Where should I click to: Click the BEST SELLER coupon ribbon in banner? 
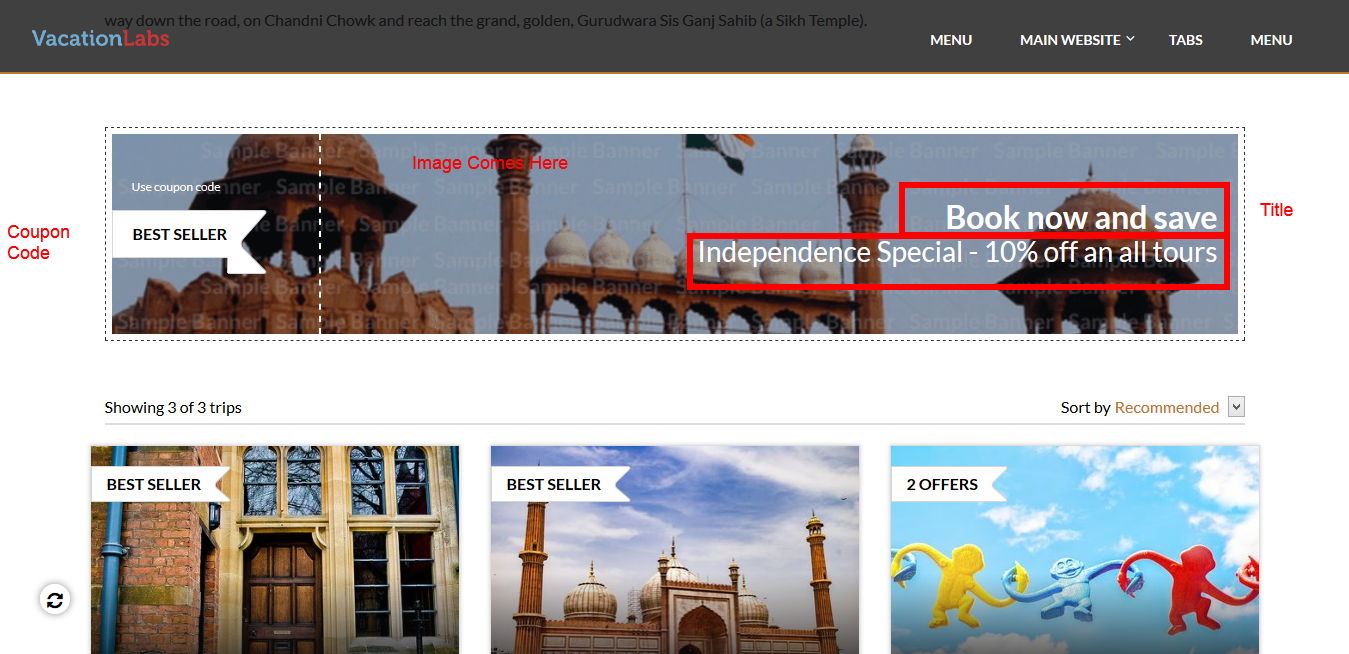point(180,235)
